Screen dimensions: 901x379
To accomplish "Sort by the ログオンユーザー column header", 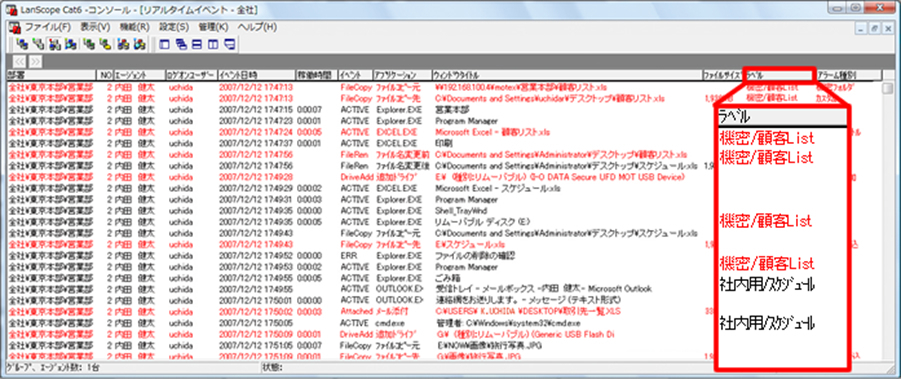I will pyautogui.click(x=191, y=75).
